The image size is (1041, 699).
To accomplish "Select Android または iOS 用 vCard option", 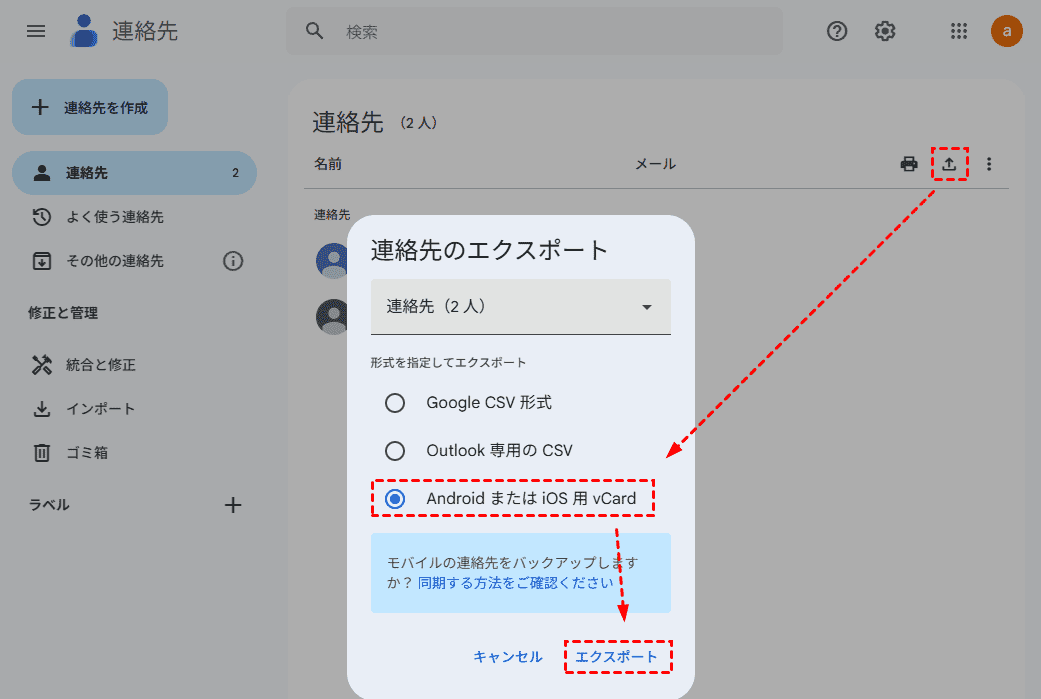I will [x=395, y=498].
